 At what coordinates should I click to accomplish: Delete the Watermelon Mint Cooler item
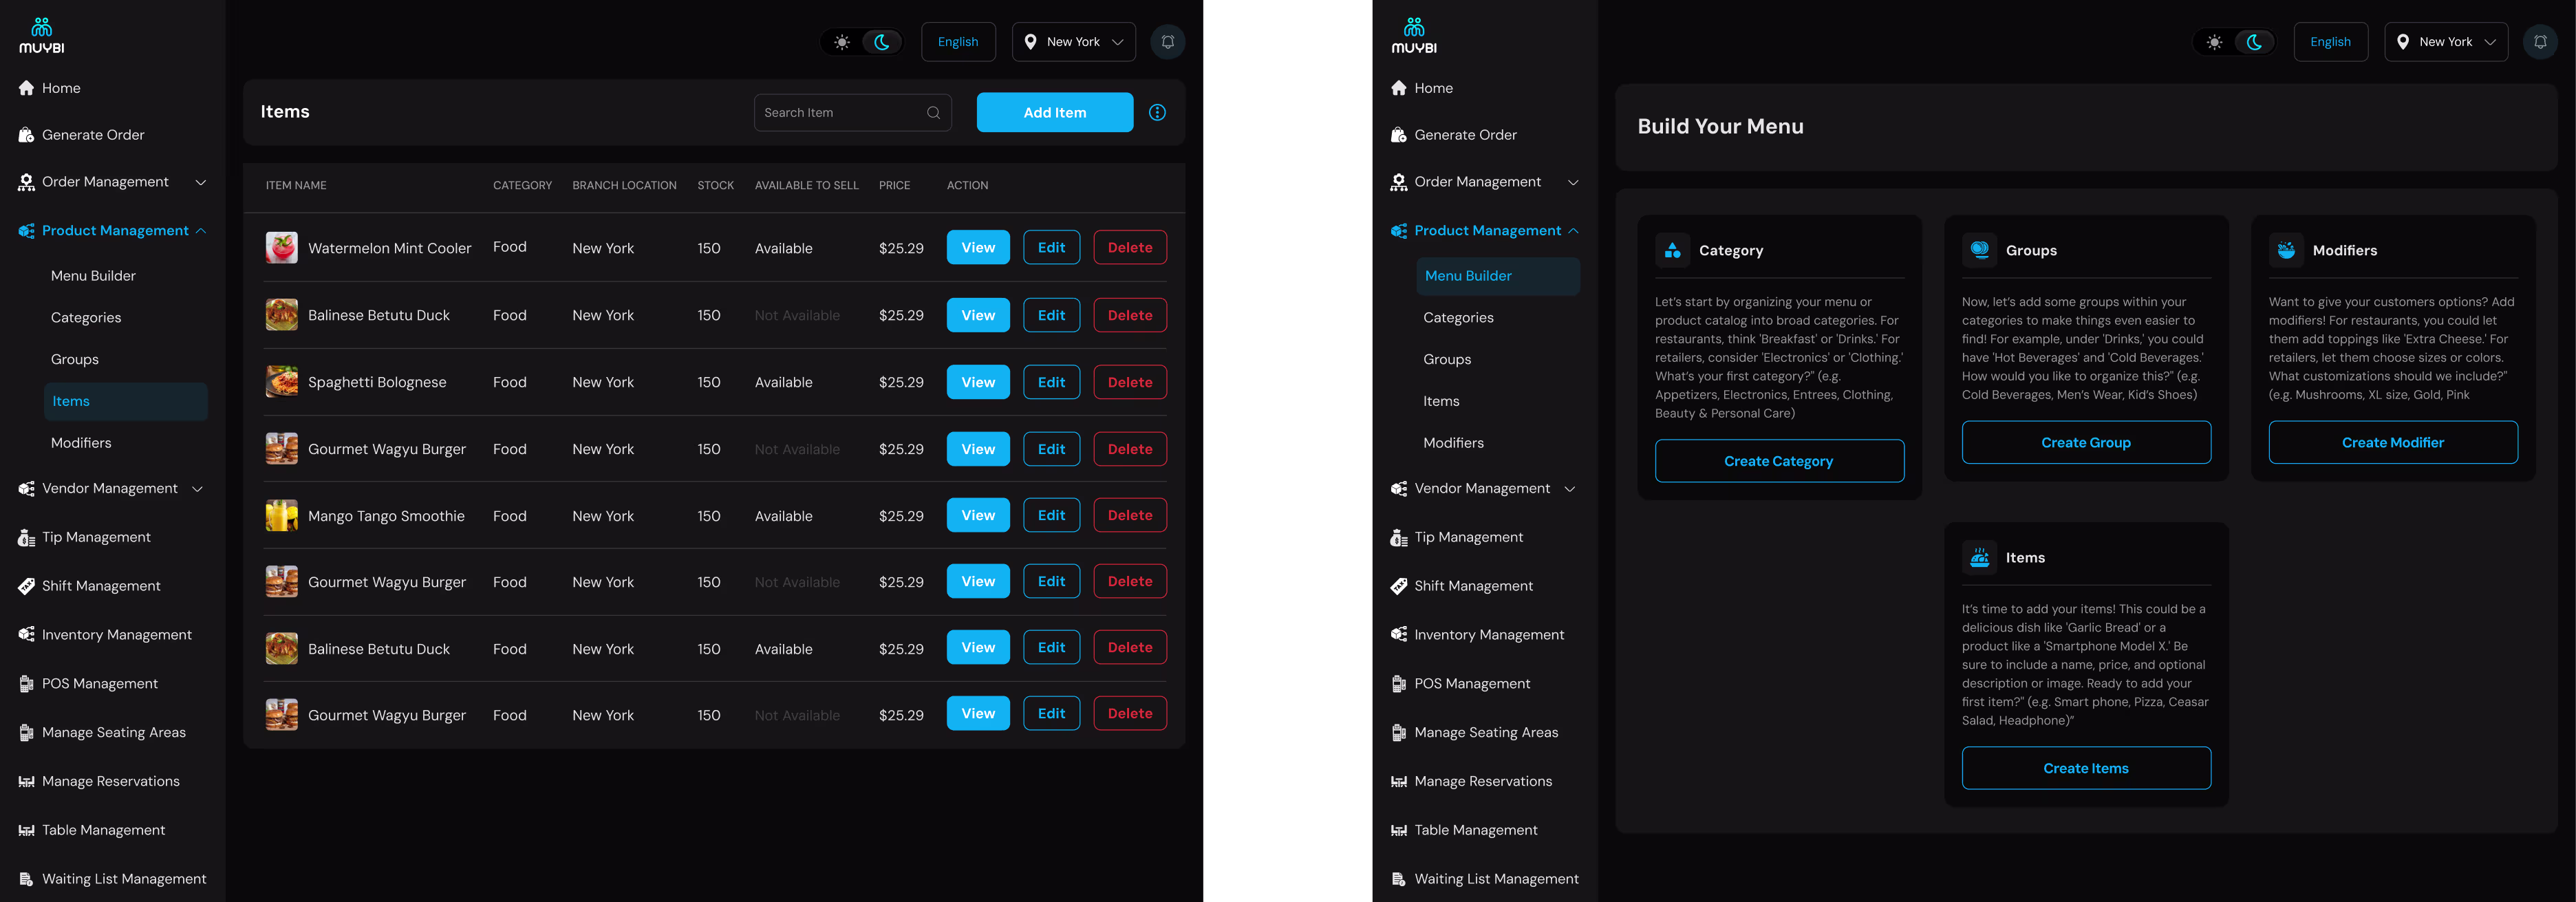1130,248
